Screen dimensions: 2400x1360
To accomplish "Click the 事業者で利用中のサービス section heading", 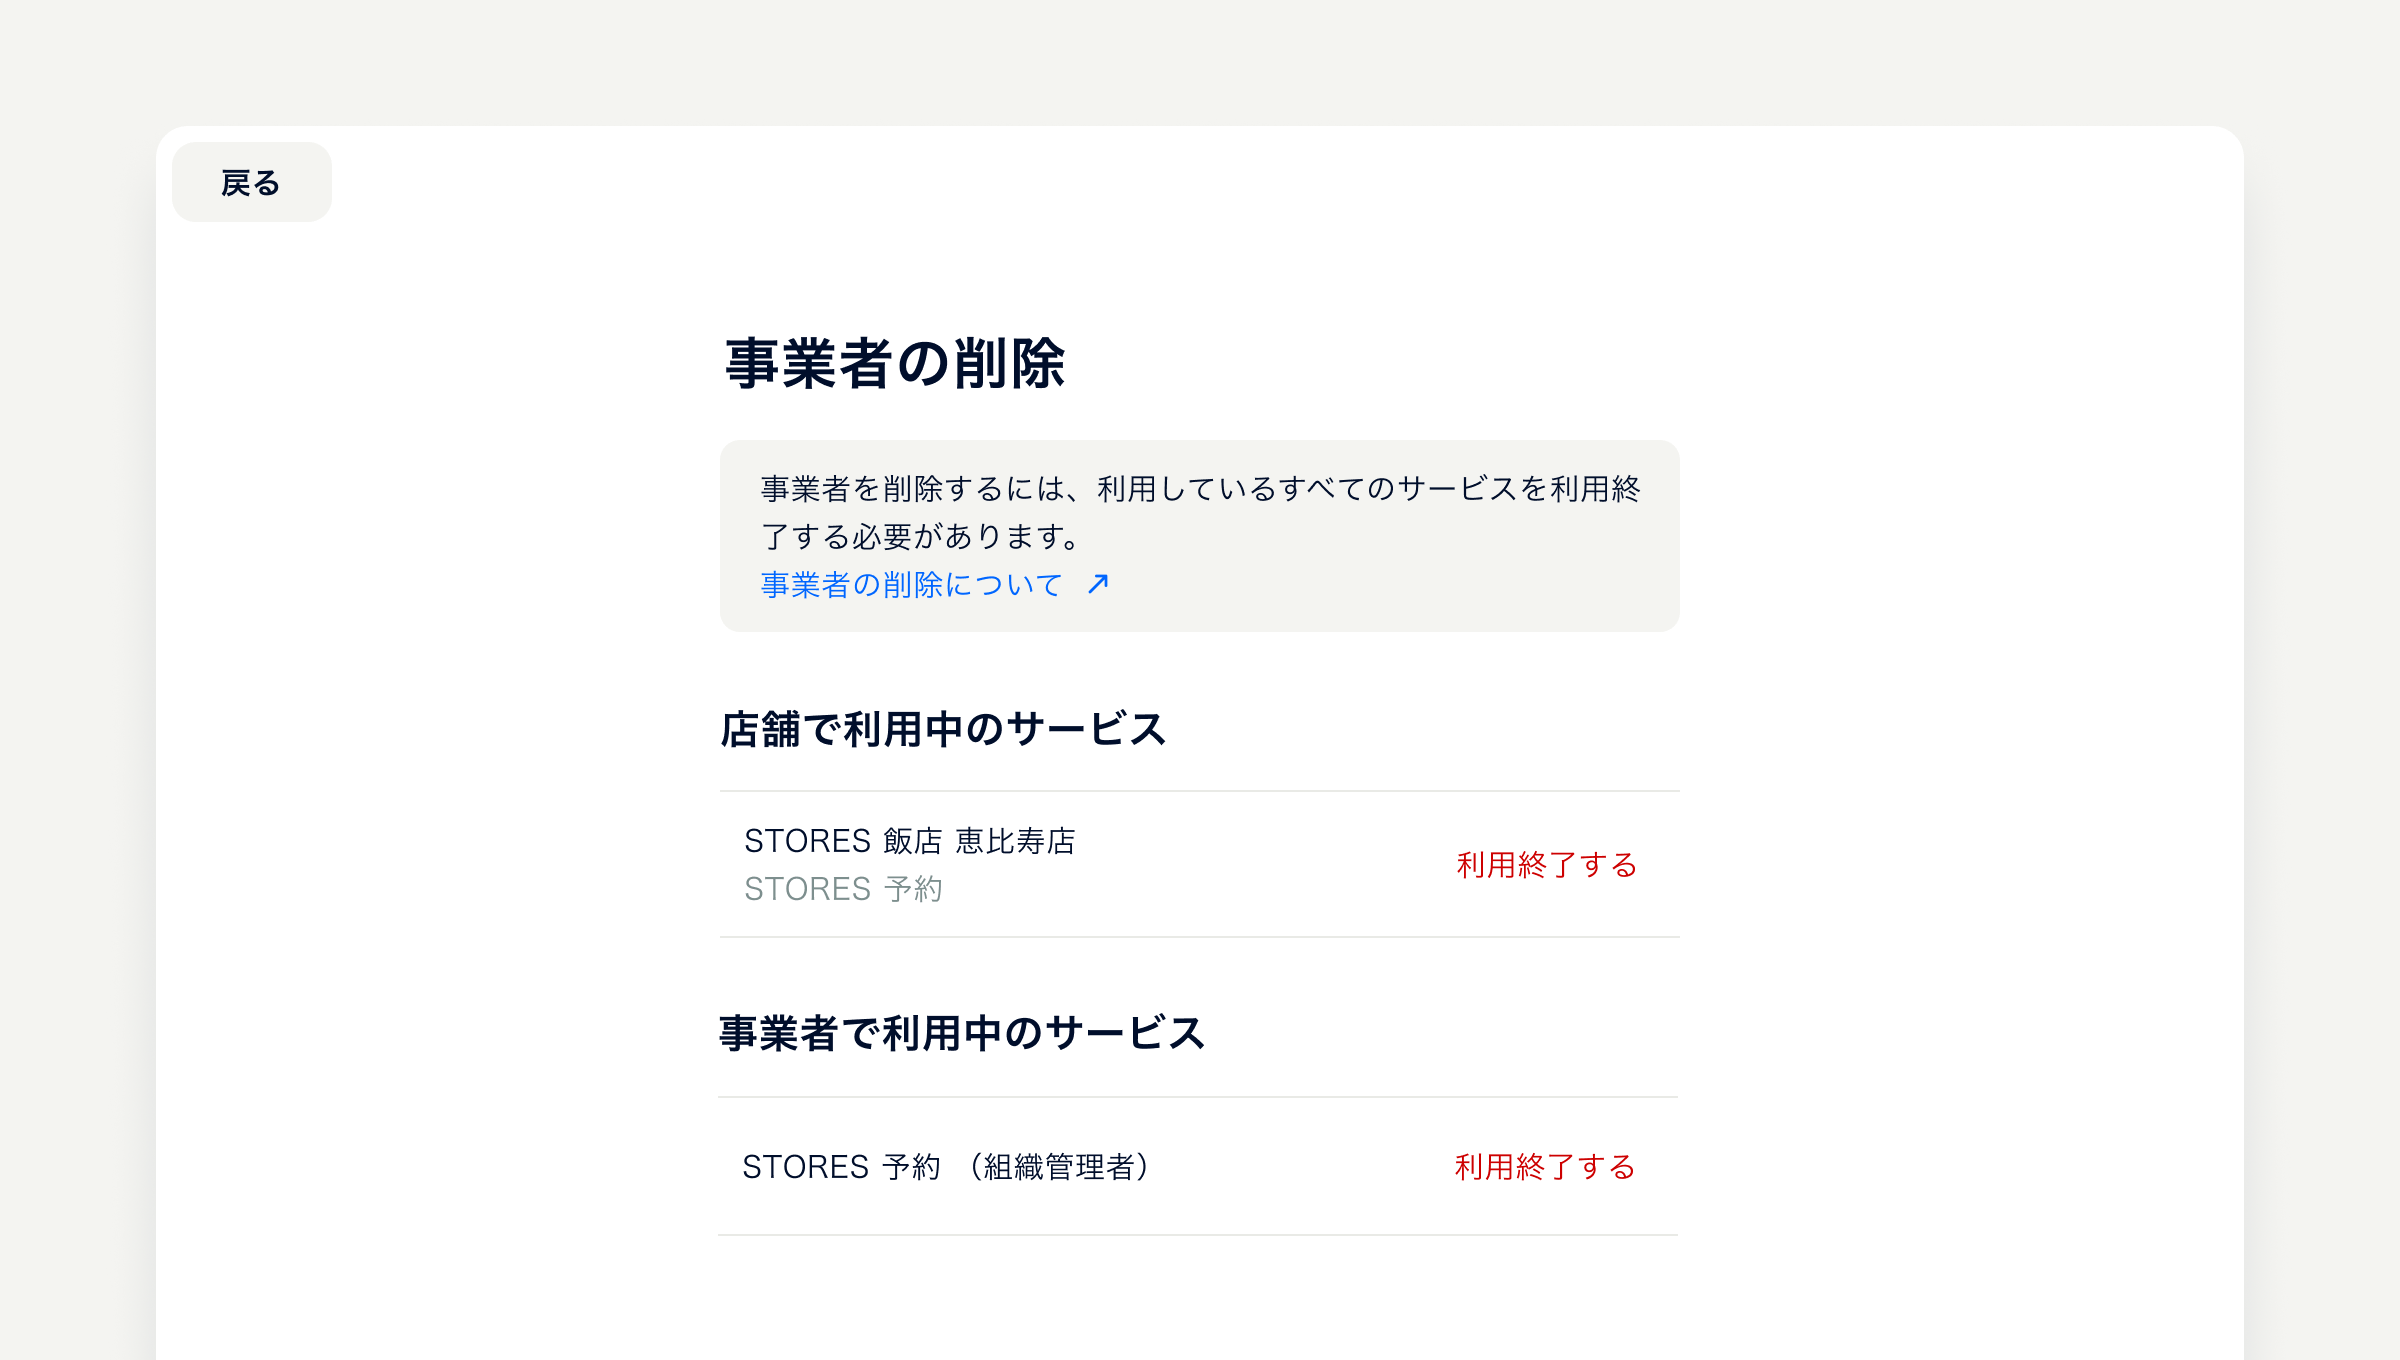I will (962, 1033).
